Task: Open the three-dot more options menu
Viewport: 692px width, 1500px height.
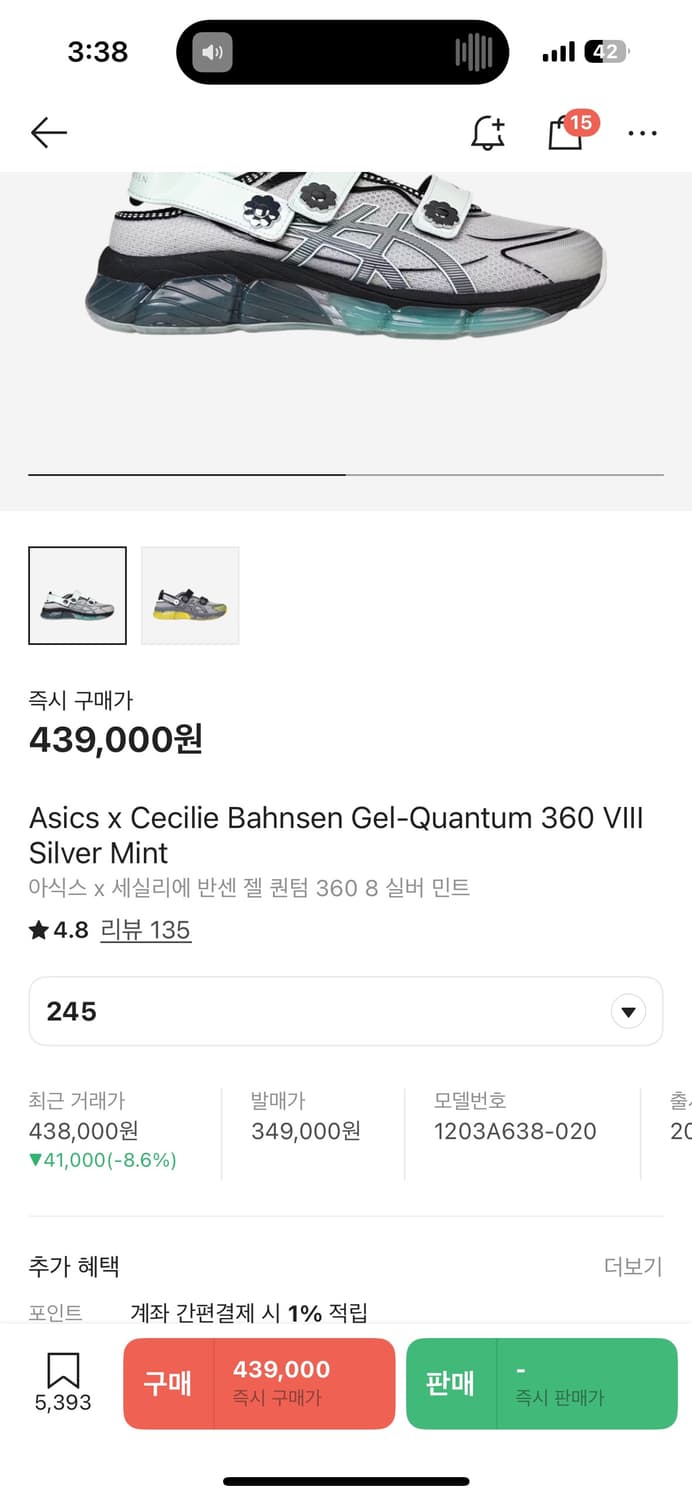Action: tap(642, 132)
